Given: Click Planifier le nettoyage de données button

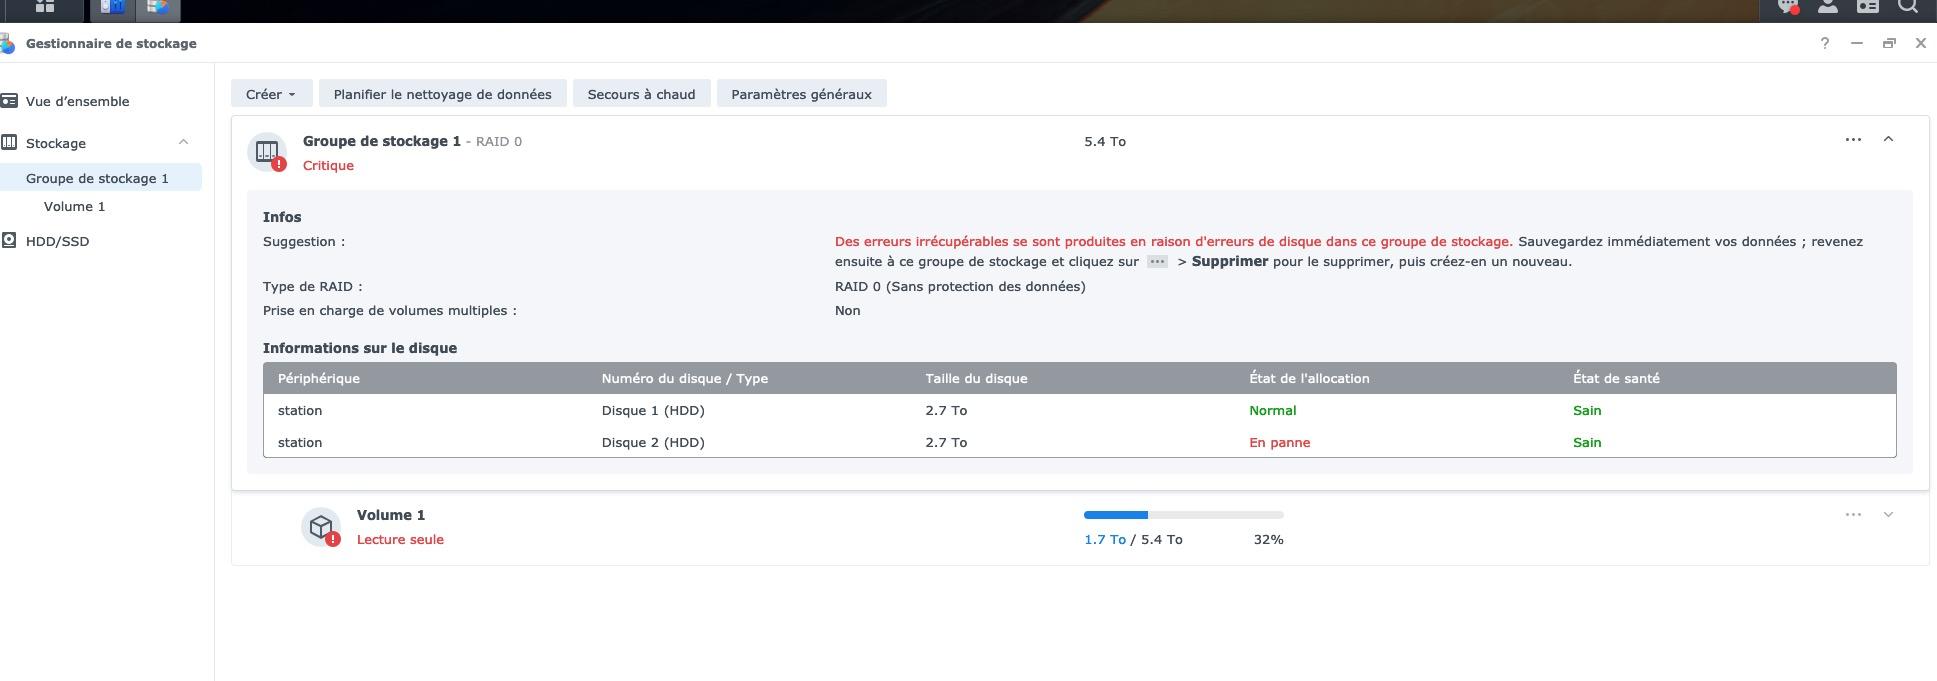Looking at the screenshot, I should click(442, 94).
